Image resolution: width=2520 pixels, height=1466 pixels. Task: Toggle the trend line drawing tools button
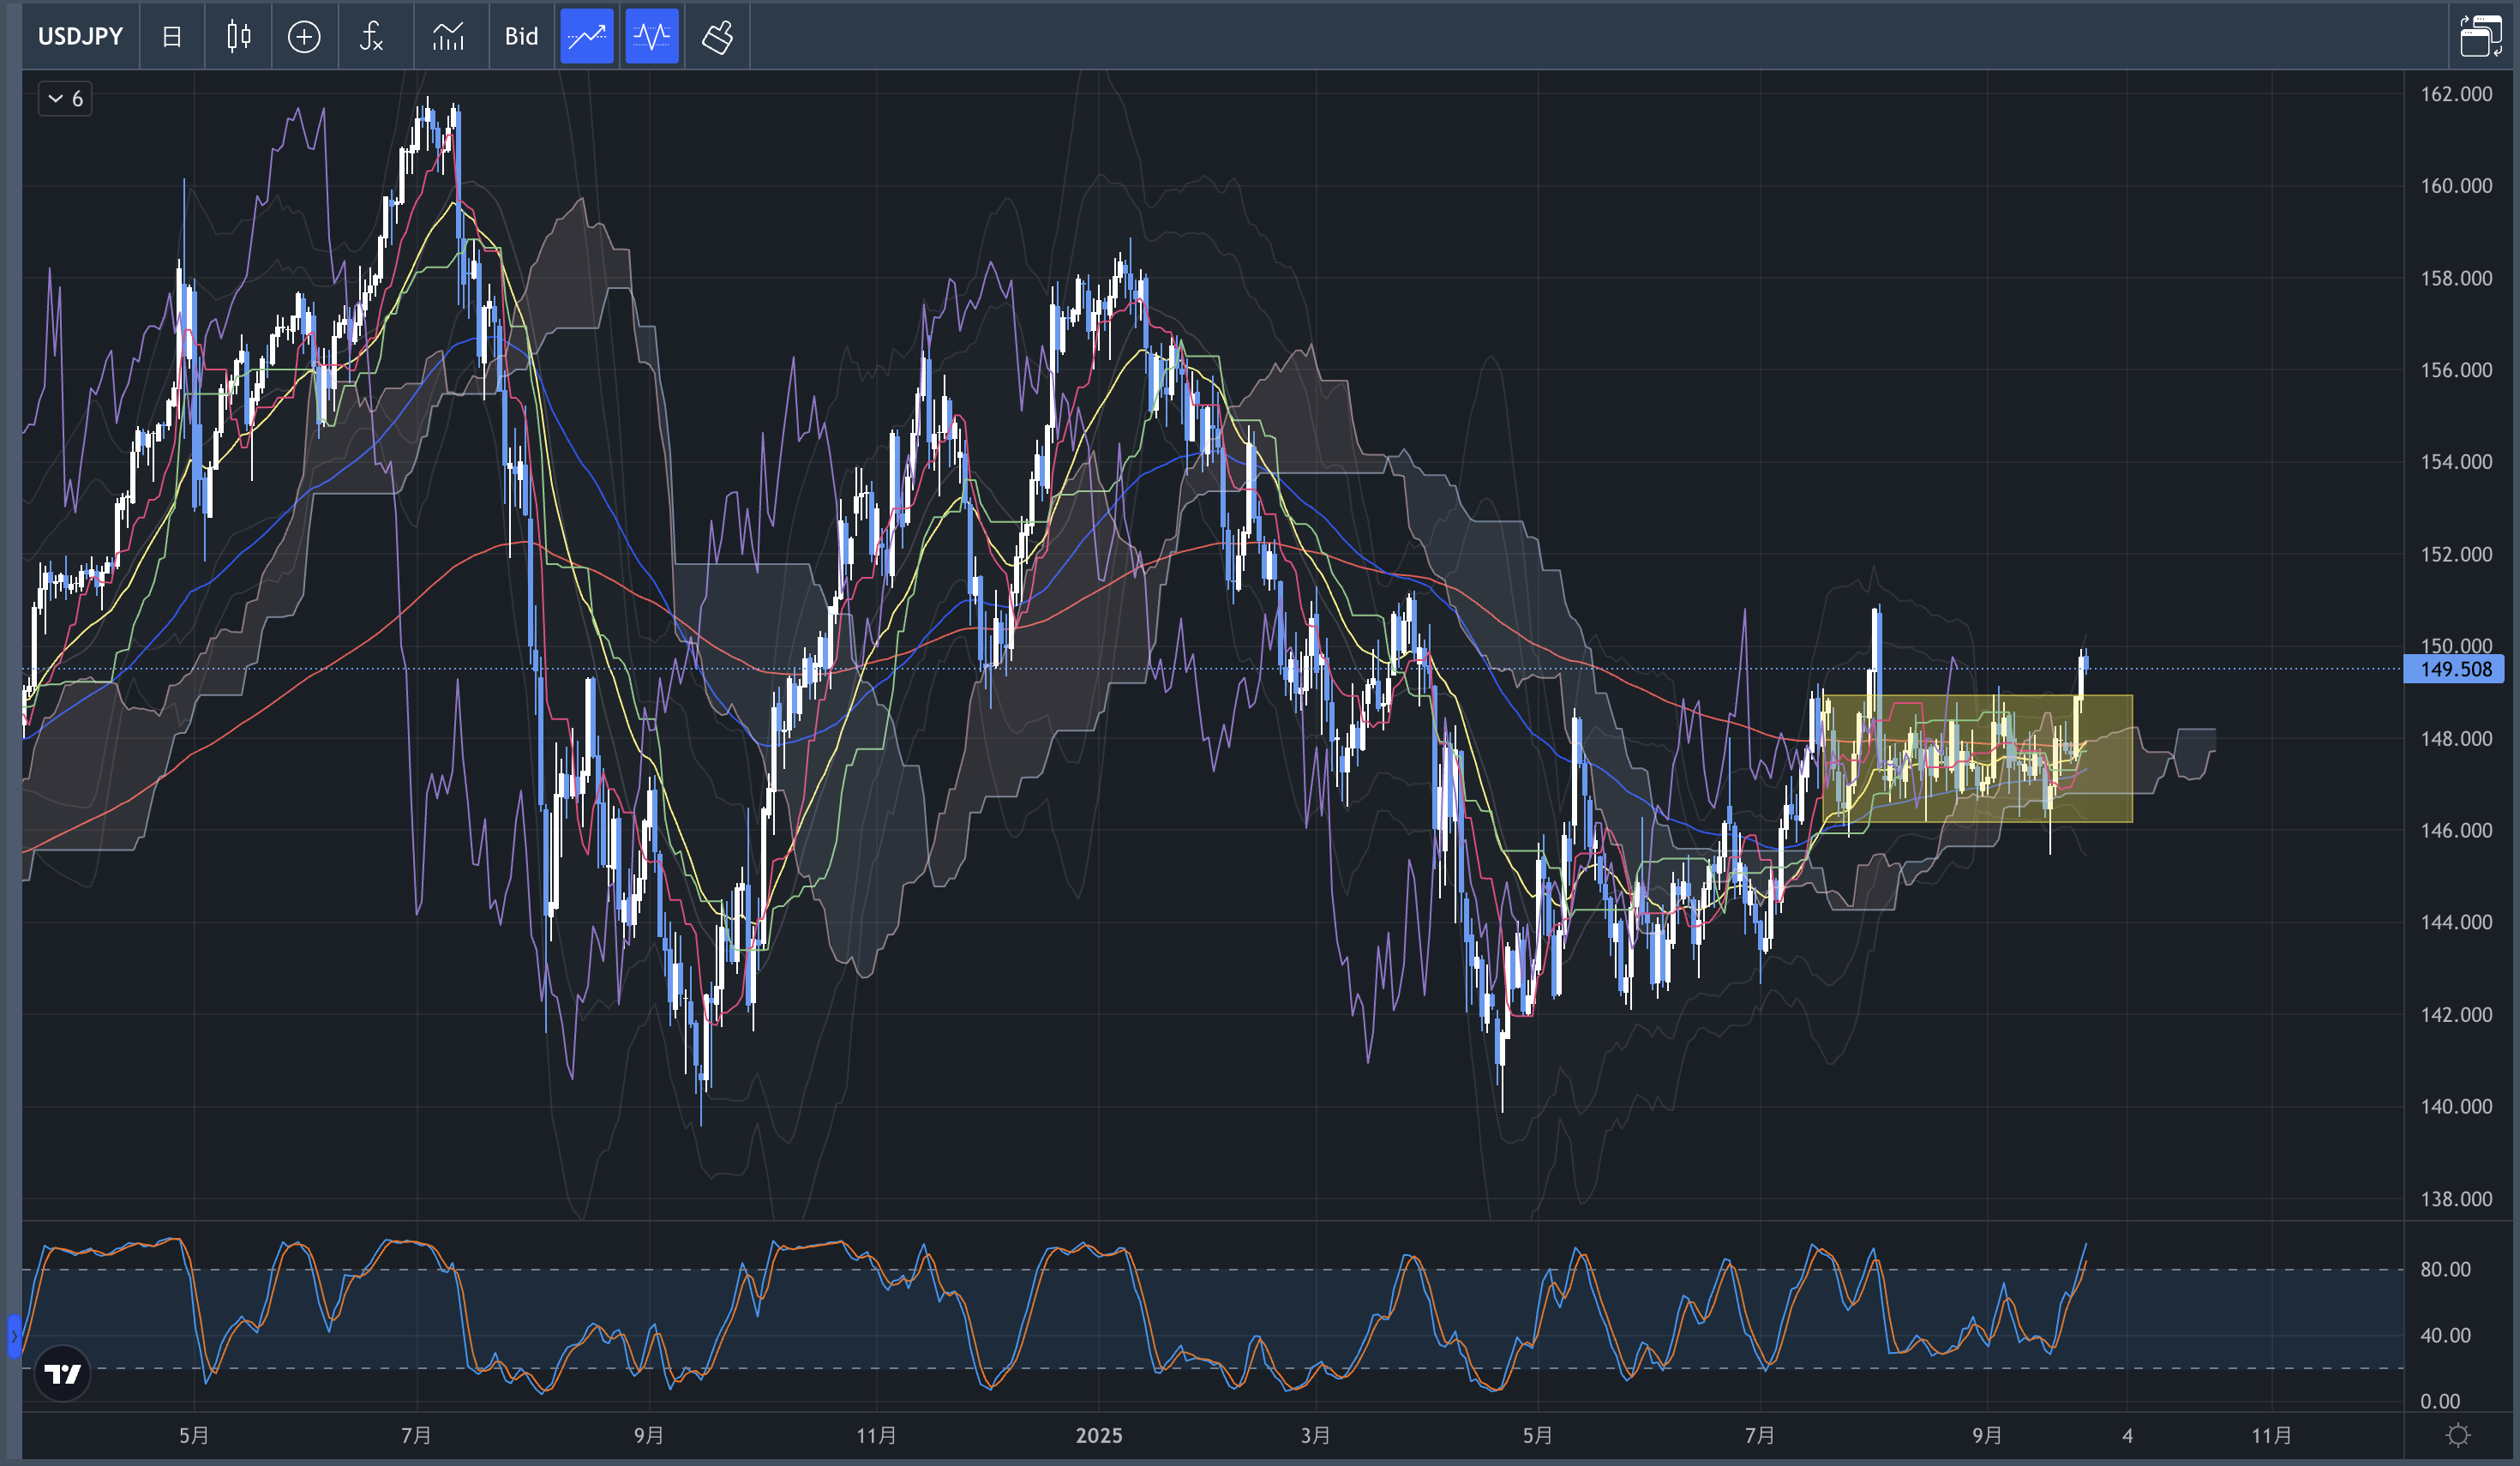(586, 37)
